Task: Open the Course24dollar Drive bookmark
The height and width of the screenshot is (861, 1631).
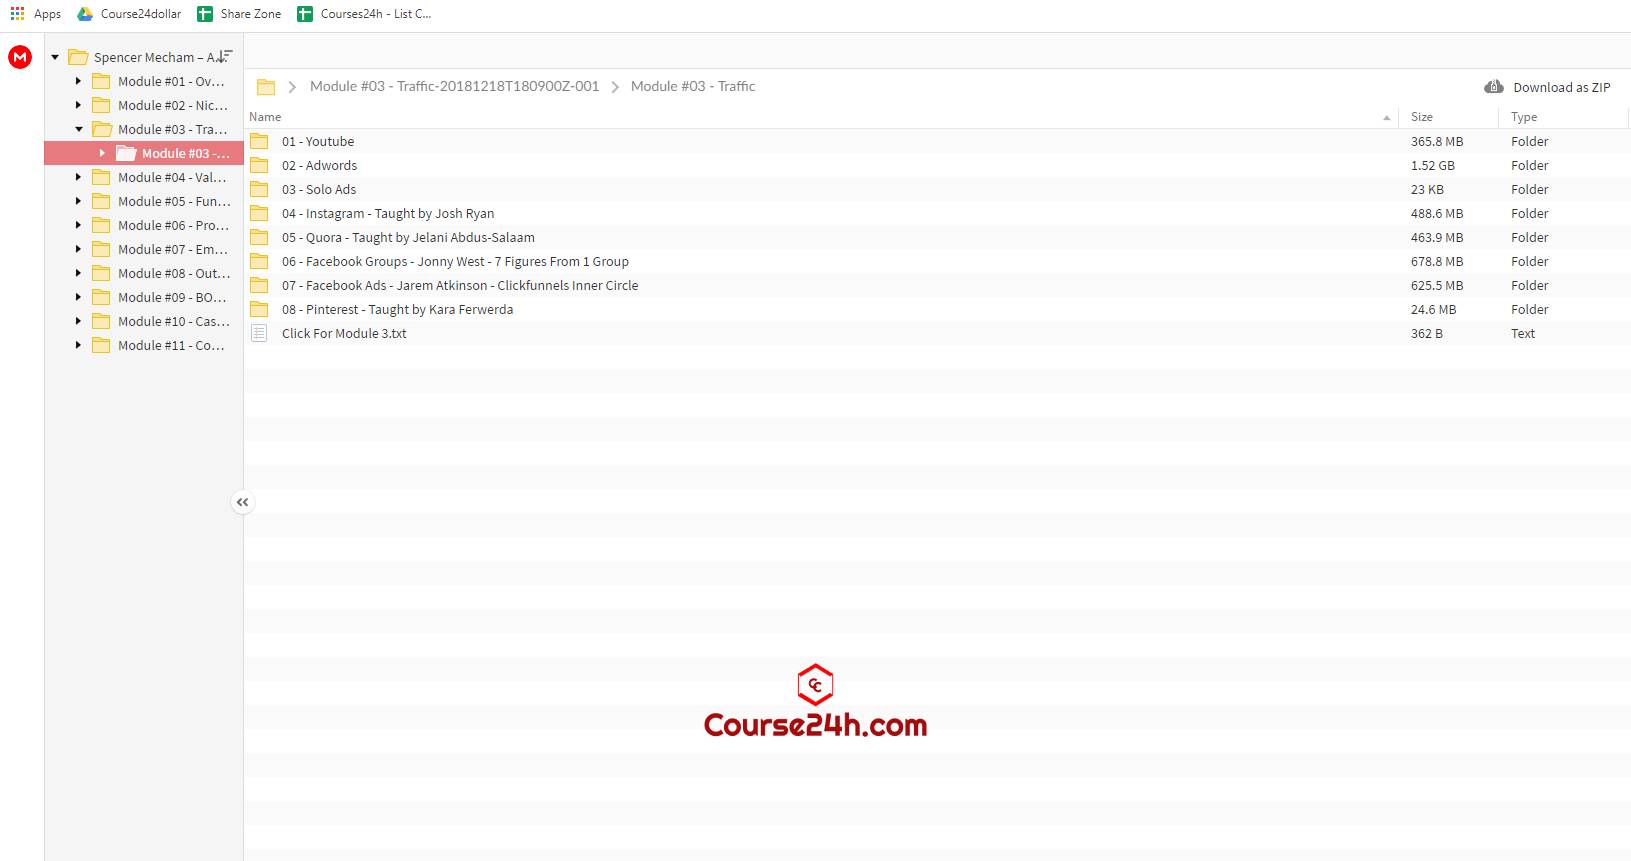Action: pos(130,14)
